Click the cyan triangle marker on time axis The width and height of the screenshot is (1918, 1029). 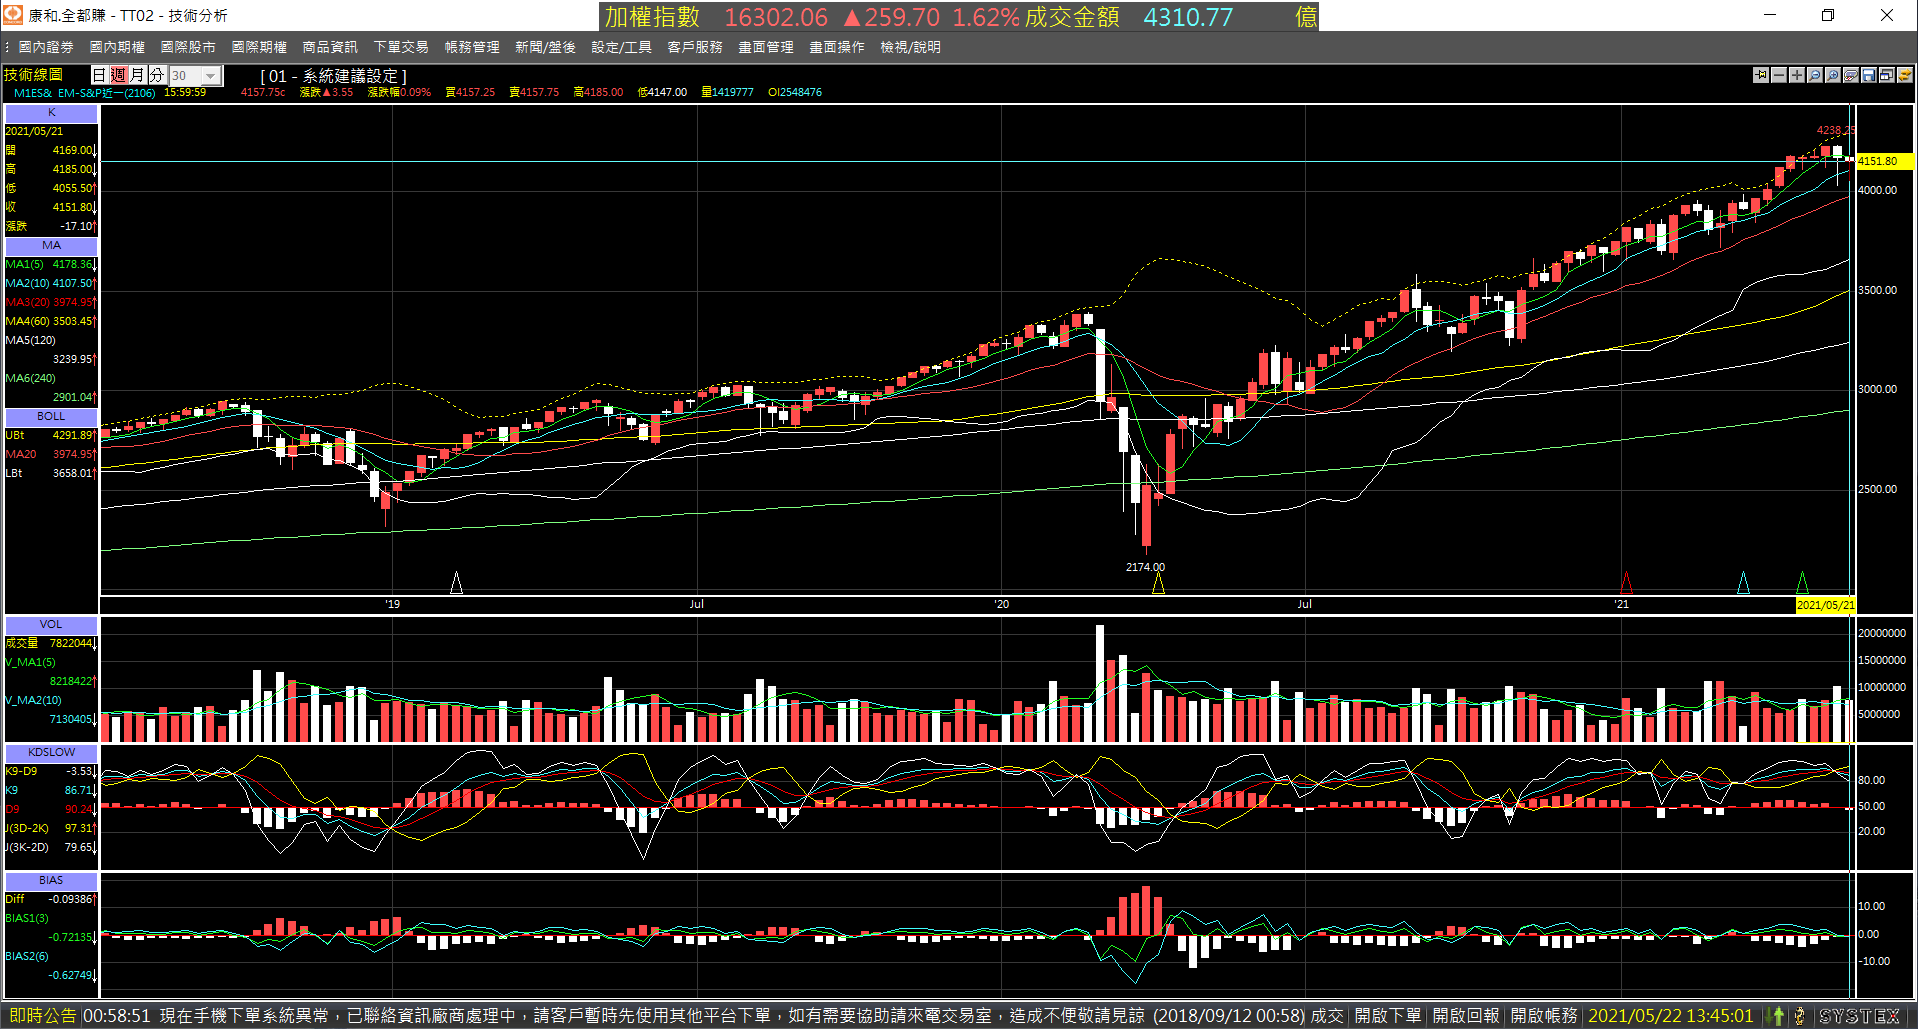pos(1743,582)
